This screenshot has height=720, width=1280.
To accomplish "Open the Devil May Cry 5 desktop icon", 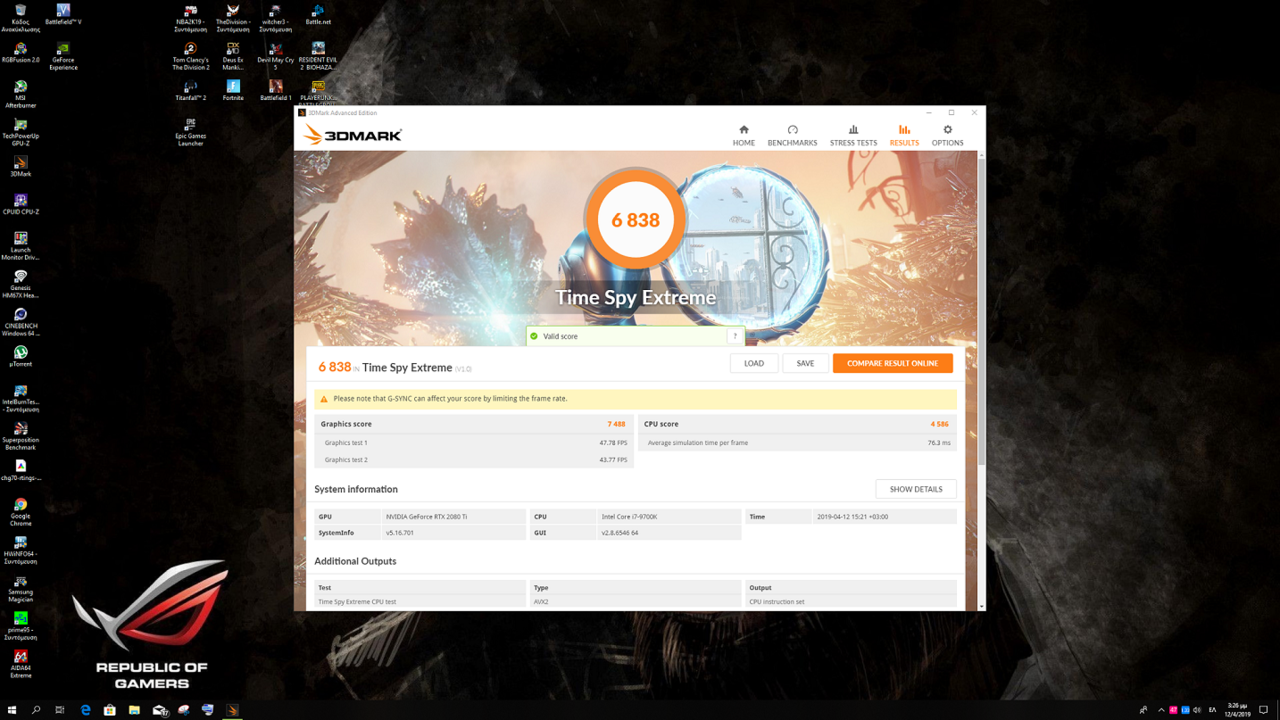I will coord(276,56).
